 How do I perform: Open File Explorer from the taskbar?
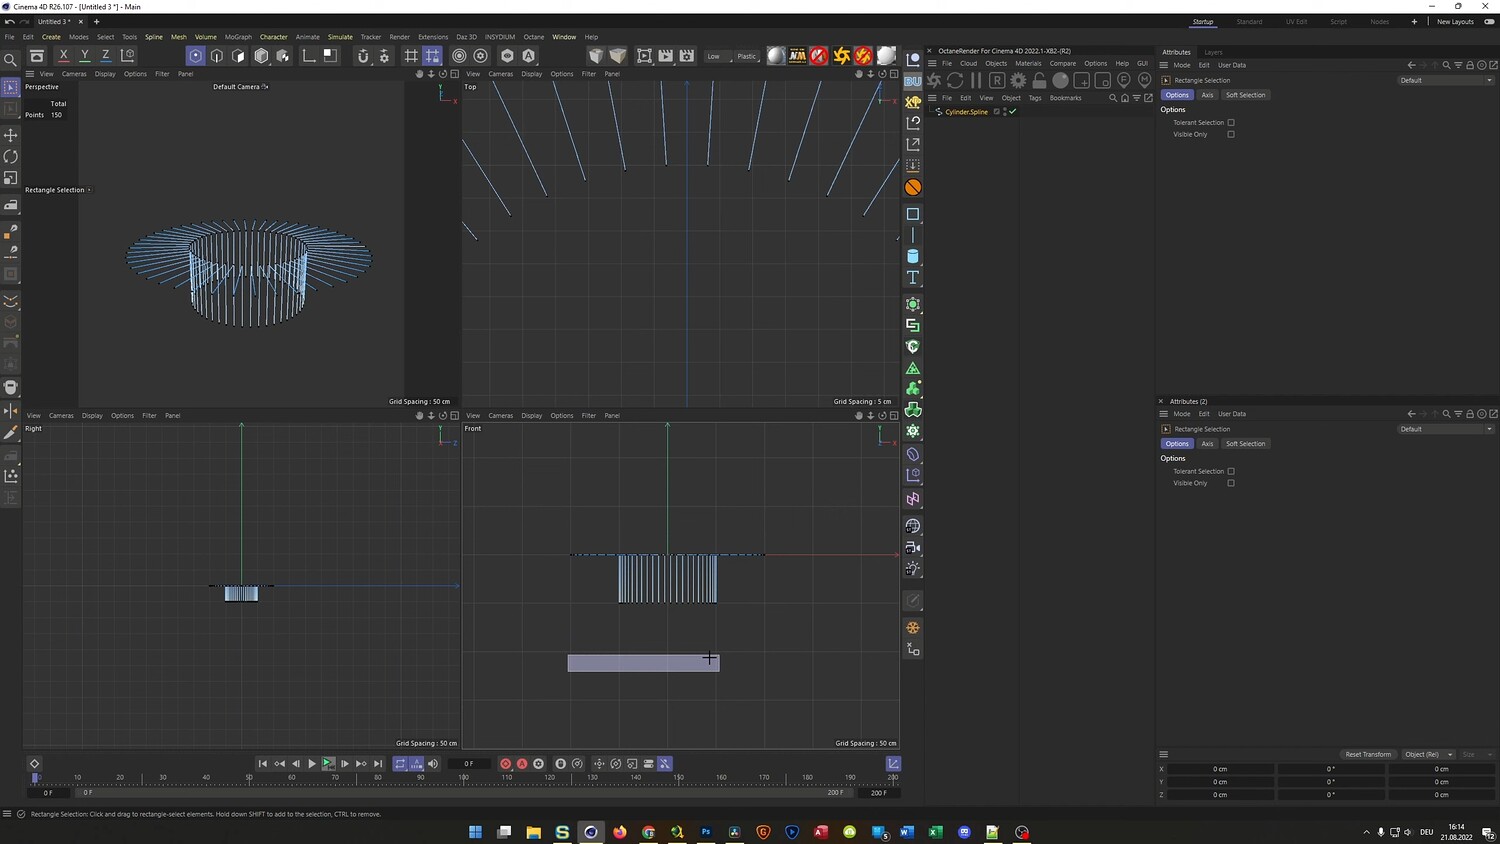coord(533,832)
